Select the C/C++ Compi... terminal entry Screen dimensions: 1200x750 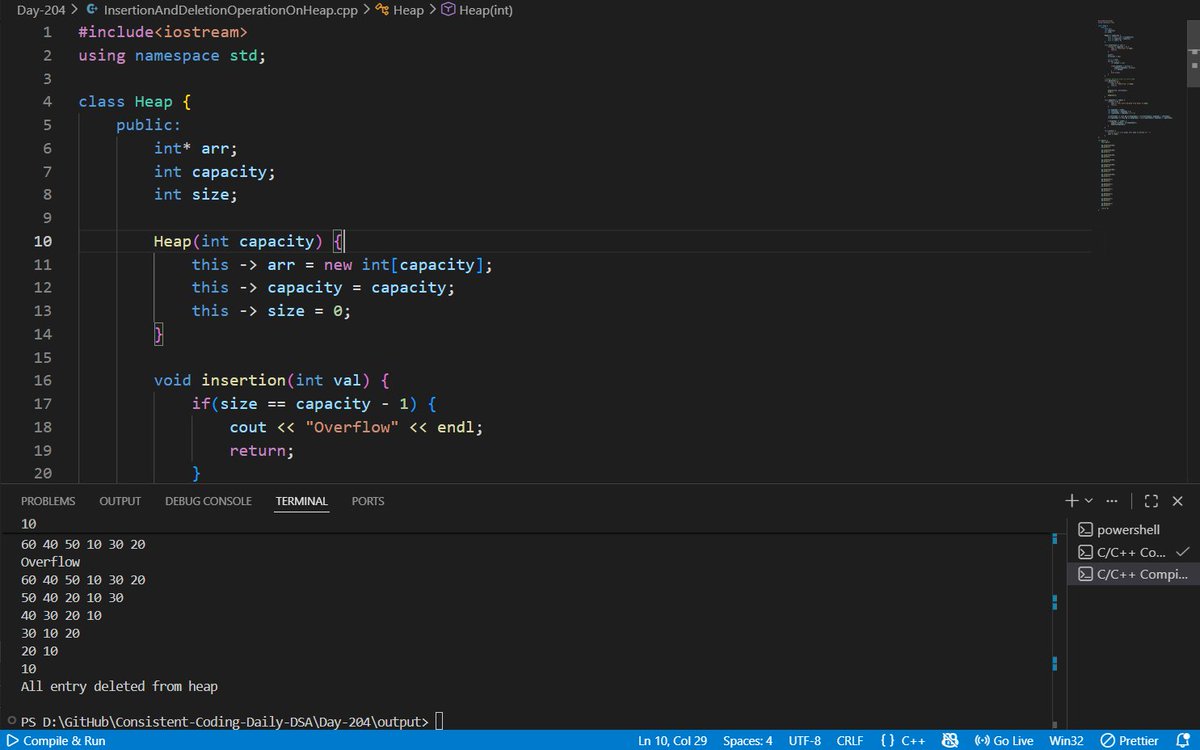1133,574
